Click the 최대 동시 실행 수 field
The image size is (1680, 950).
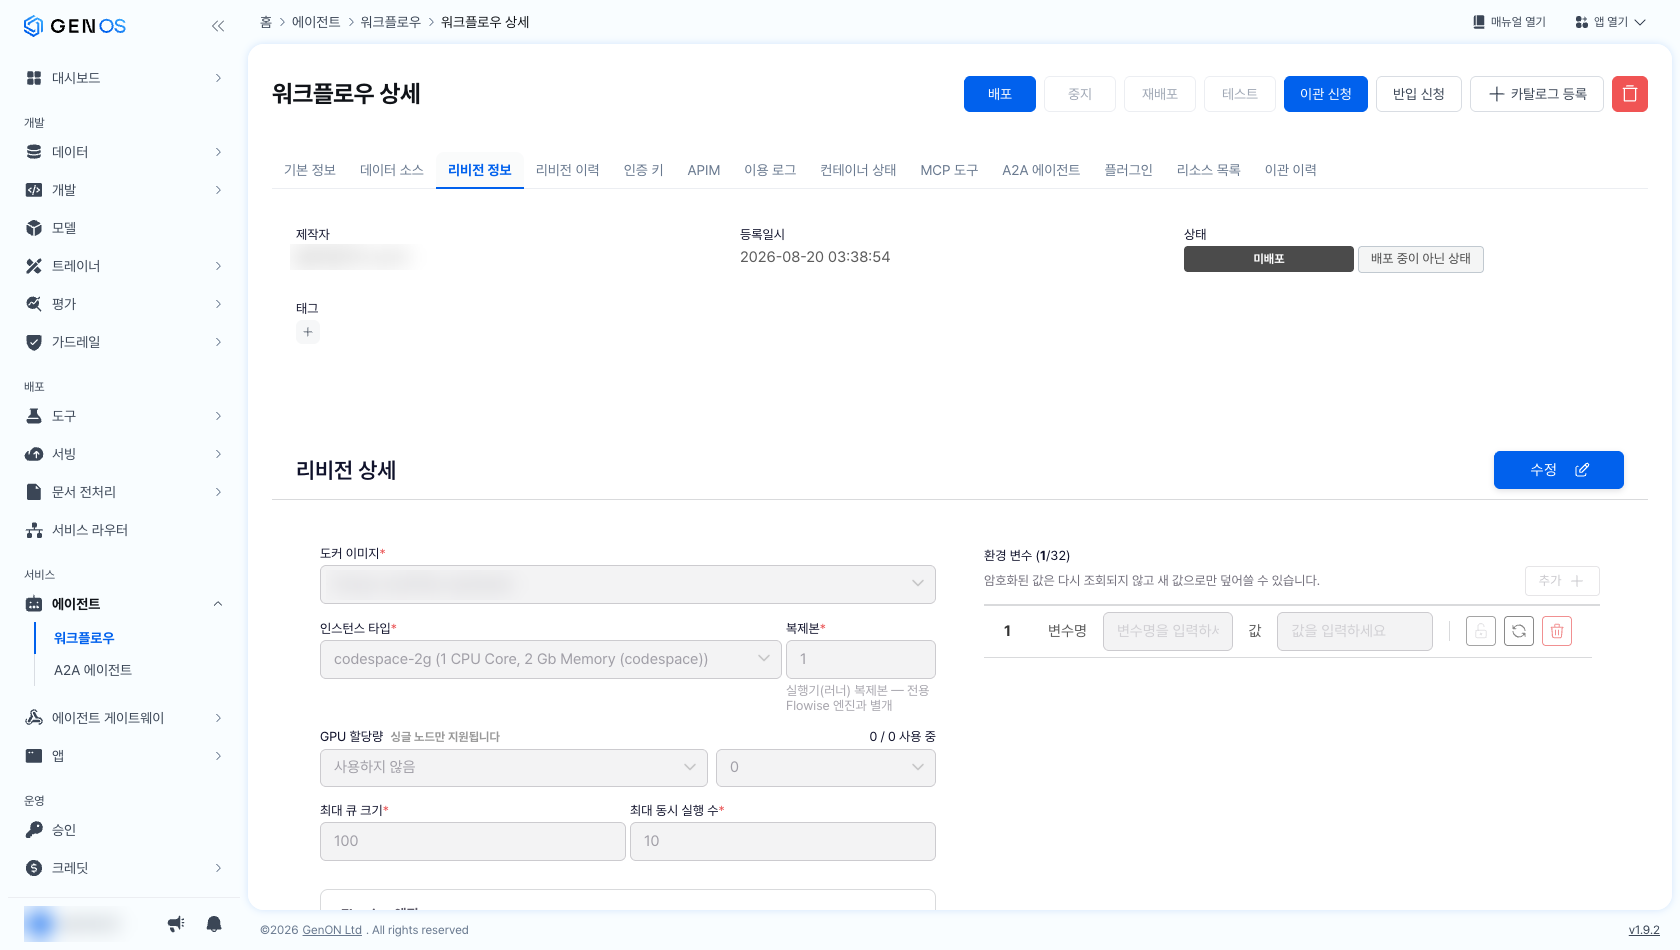pyautogui.click(x=783, y=841)
